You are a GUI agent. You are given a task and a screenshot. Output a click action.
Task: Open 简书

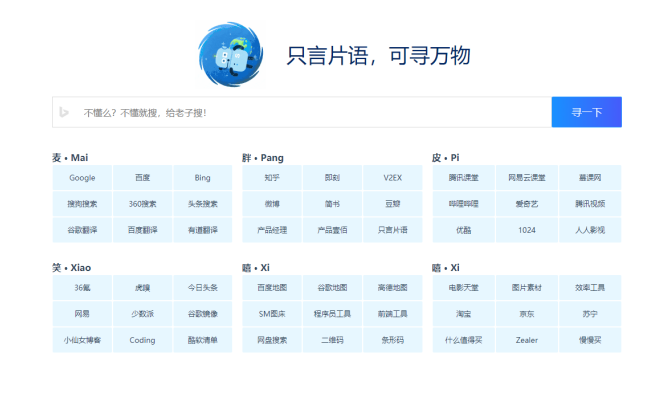(x=332, y=204)
